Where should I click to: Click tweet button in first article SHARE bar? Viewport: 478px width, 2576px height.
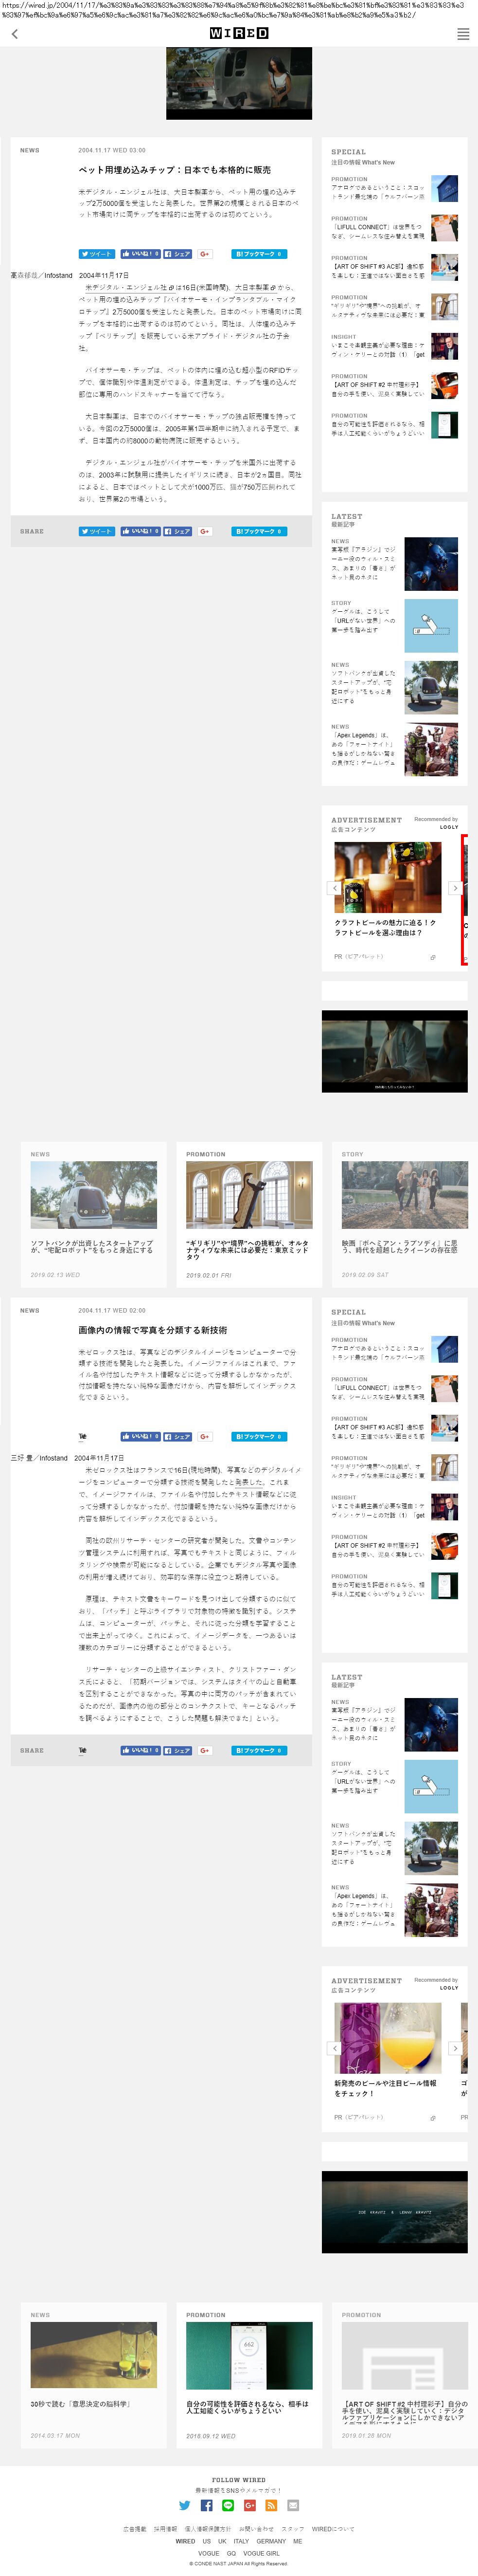[x=97, y=531]
